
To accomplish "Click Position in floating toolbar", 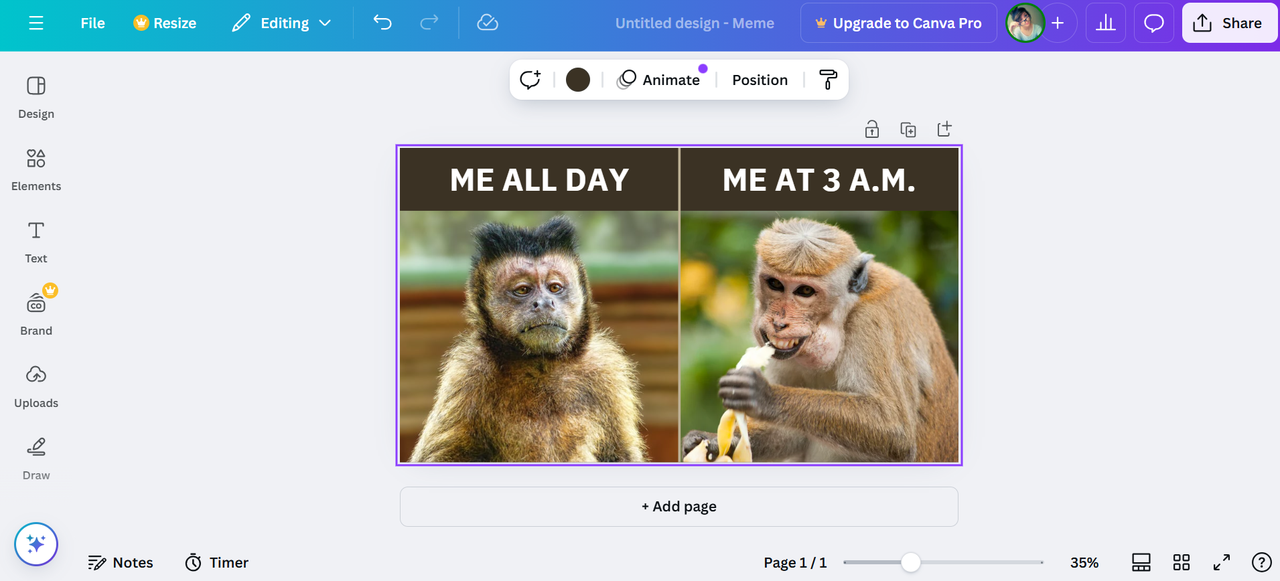I will click(x=760, y=80).
